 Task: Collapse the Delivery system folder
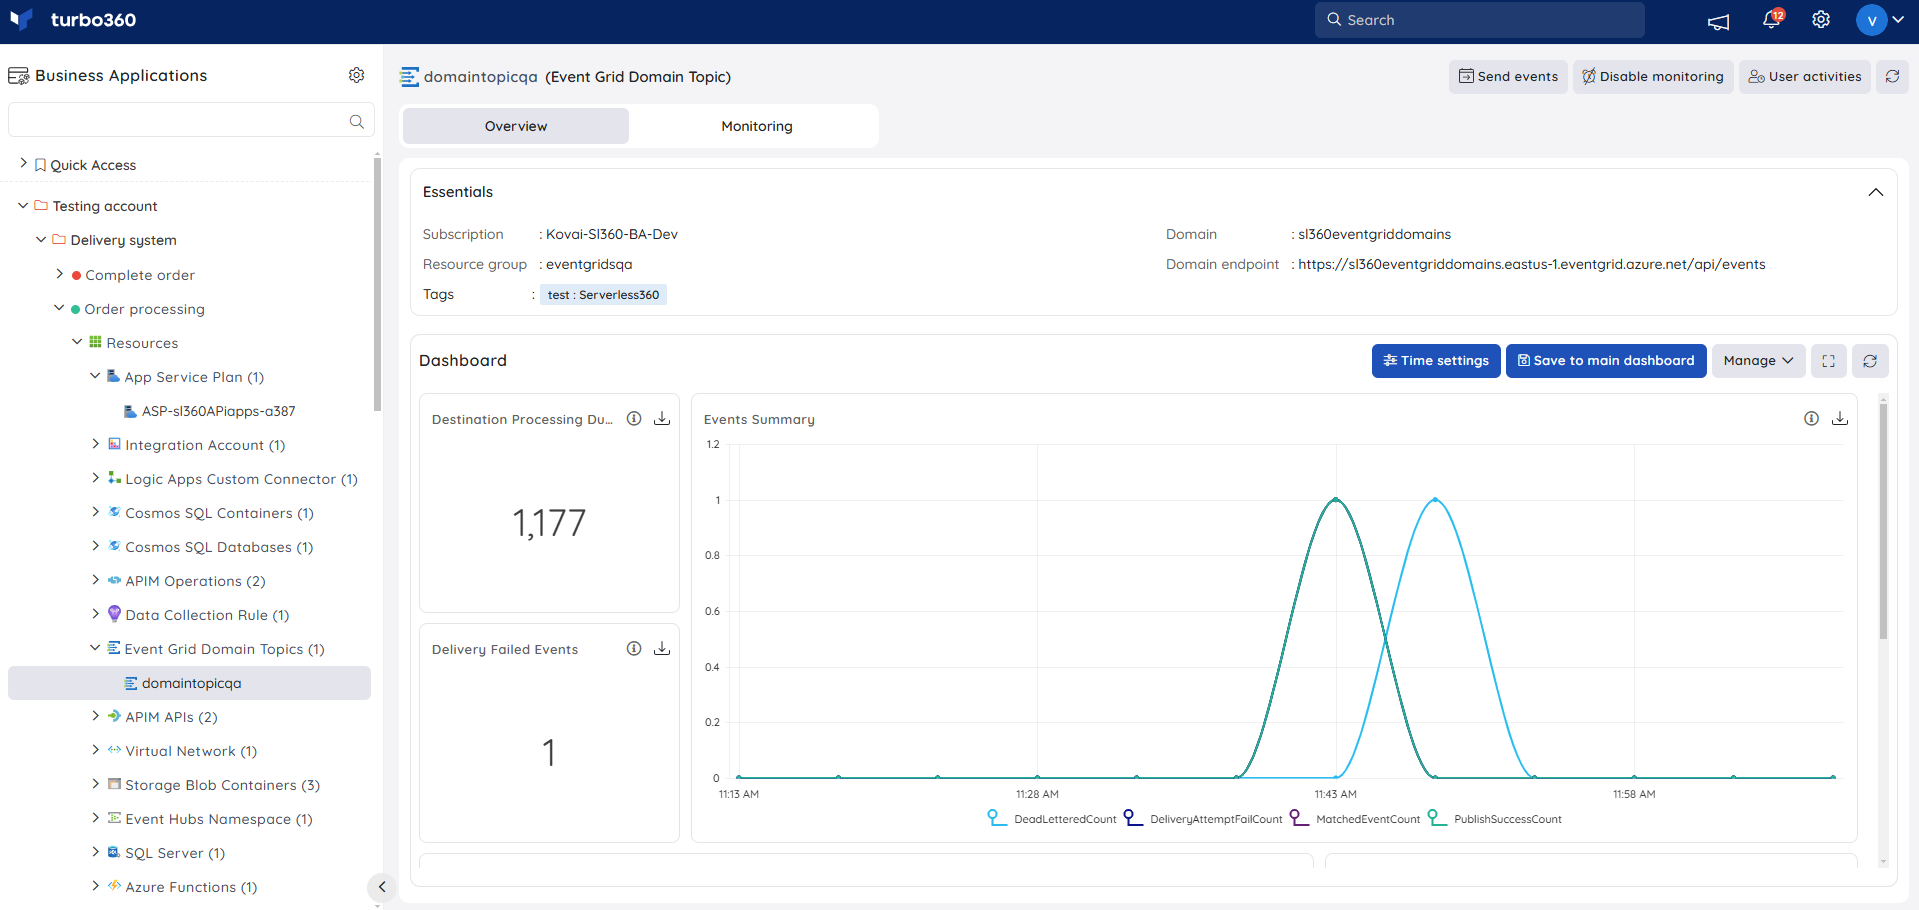click(x=41, y=239)
